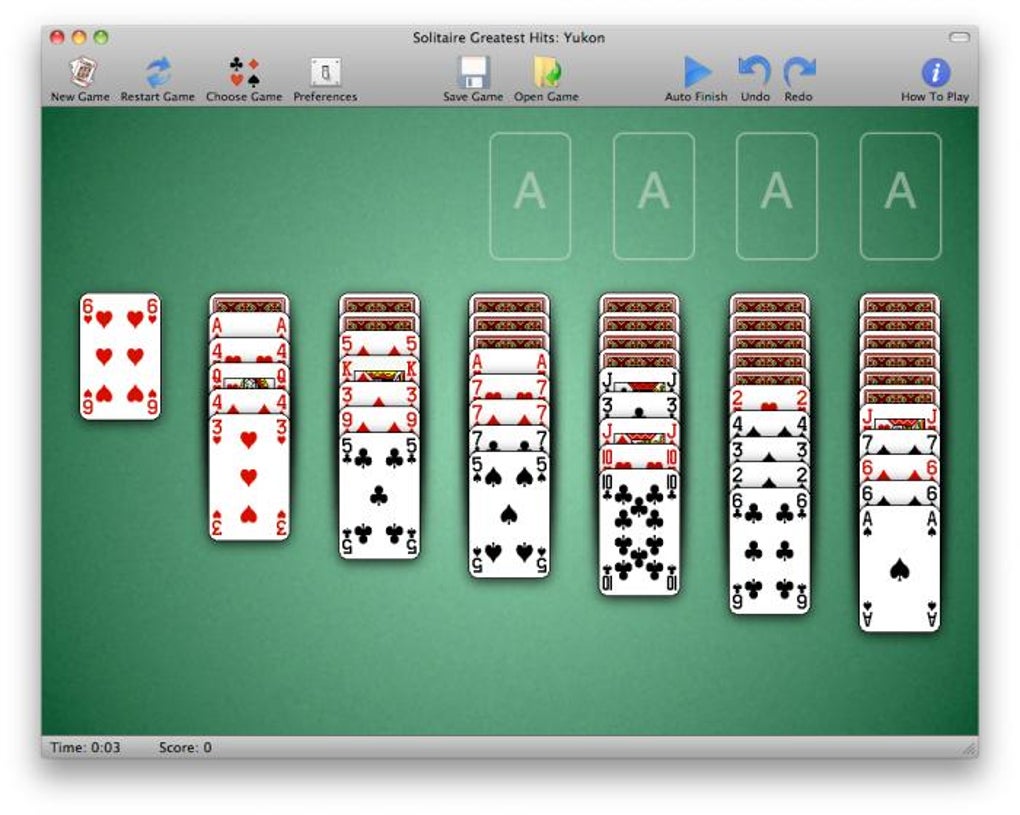Select the red king in third column

pos(379,370)
